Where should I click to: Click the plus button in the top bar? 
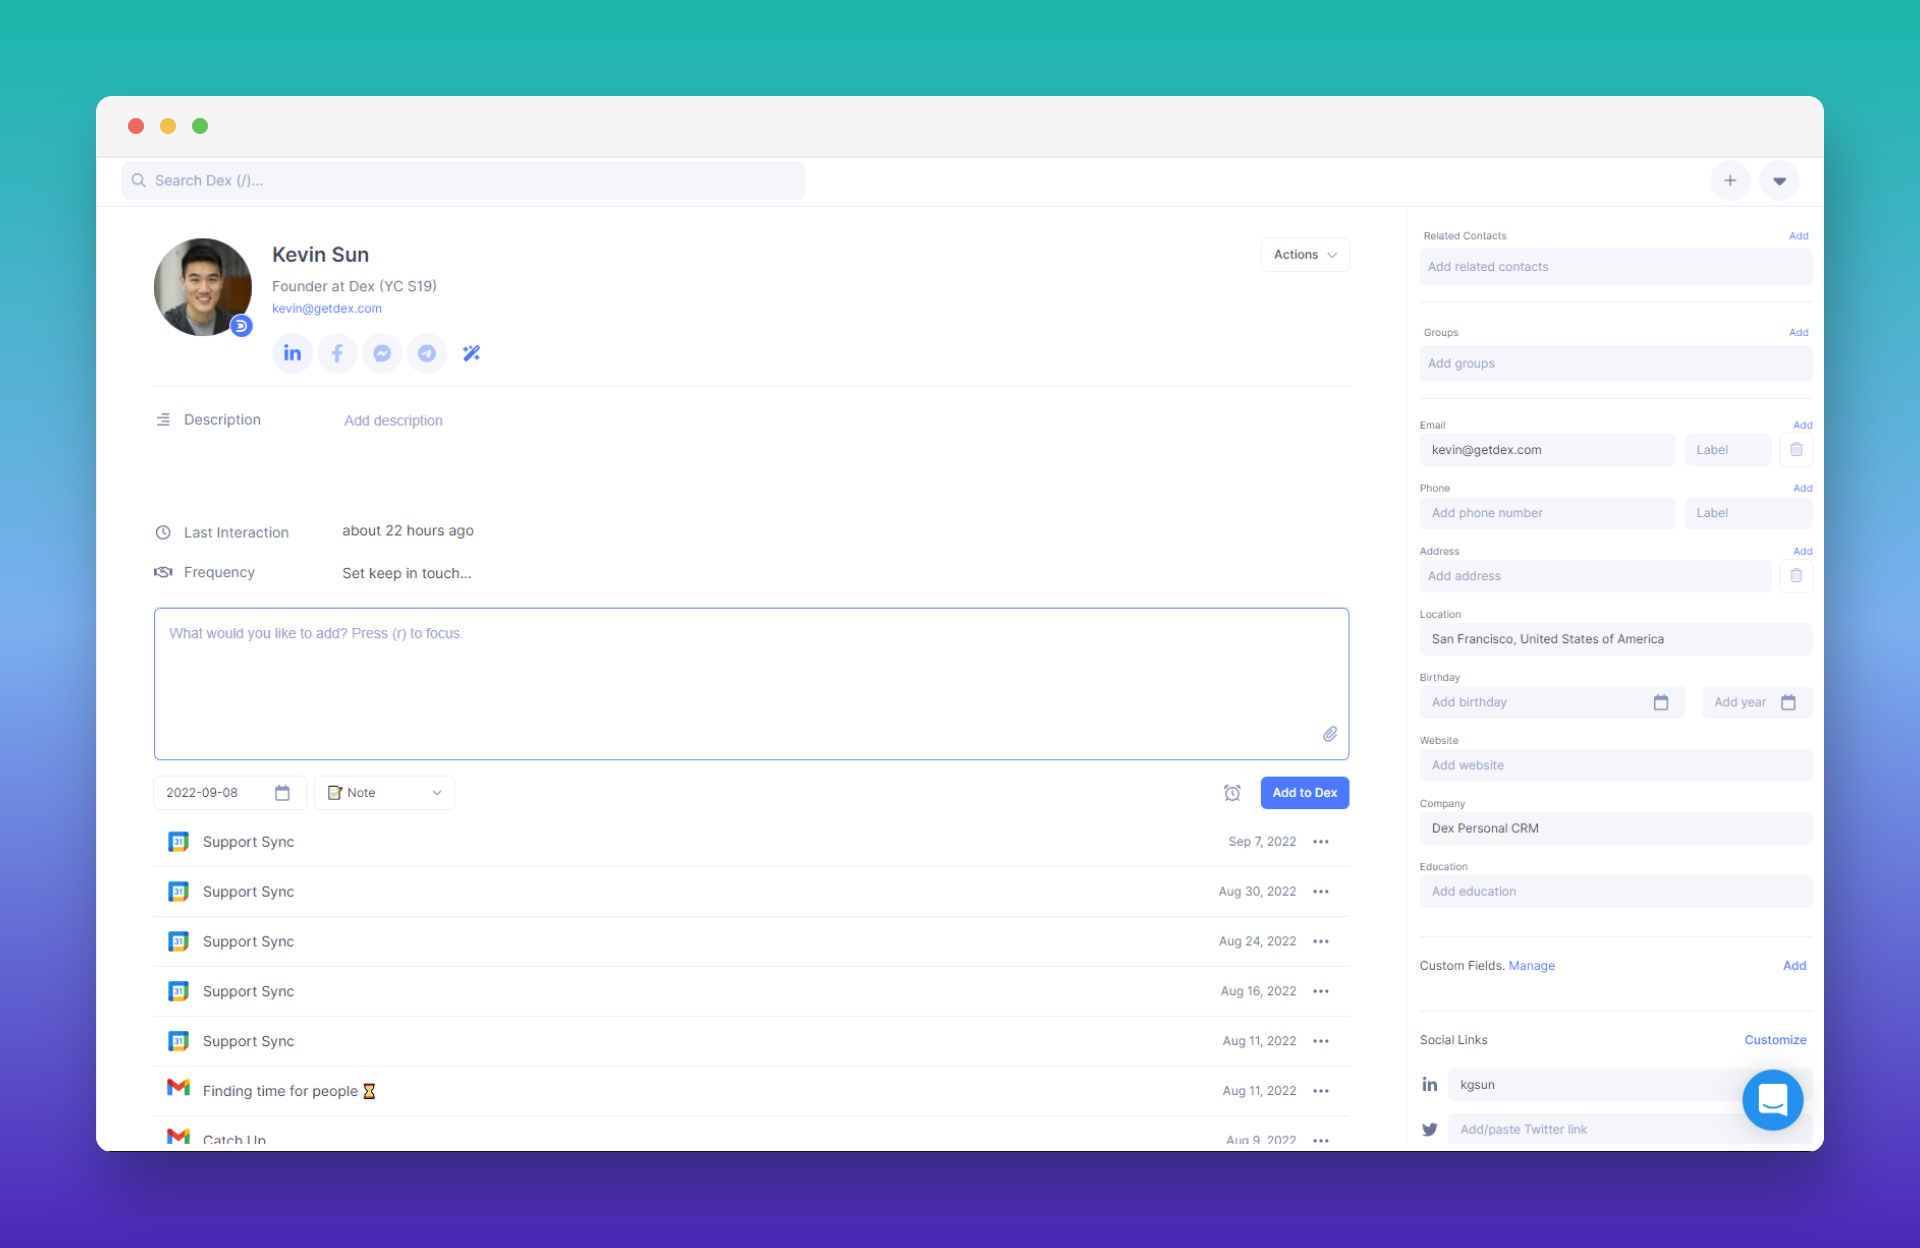point(1730,181)
